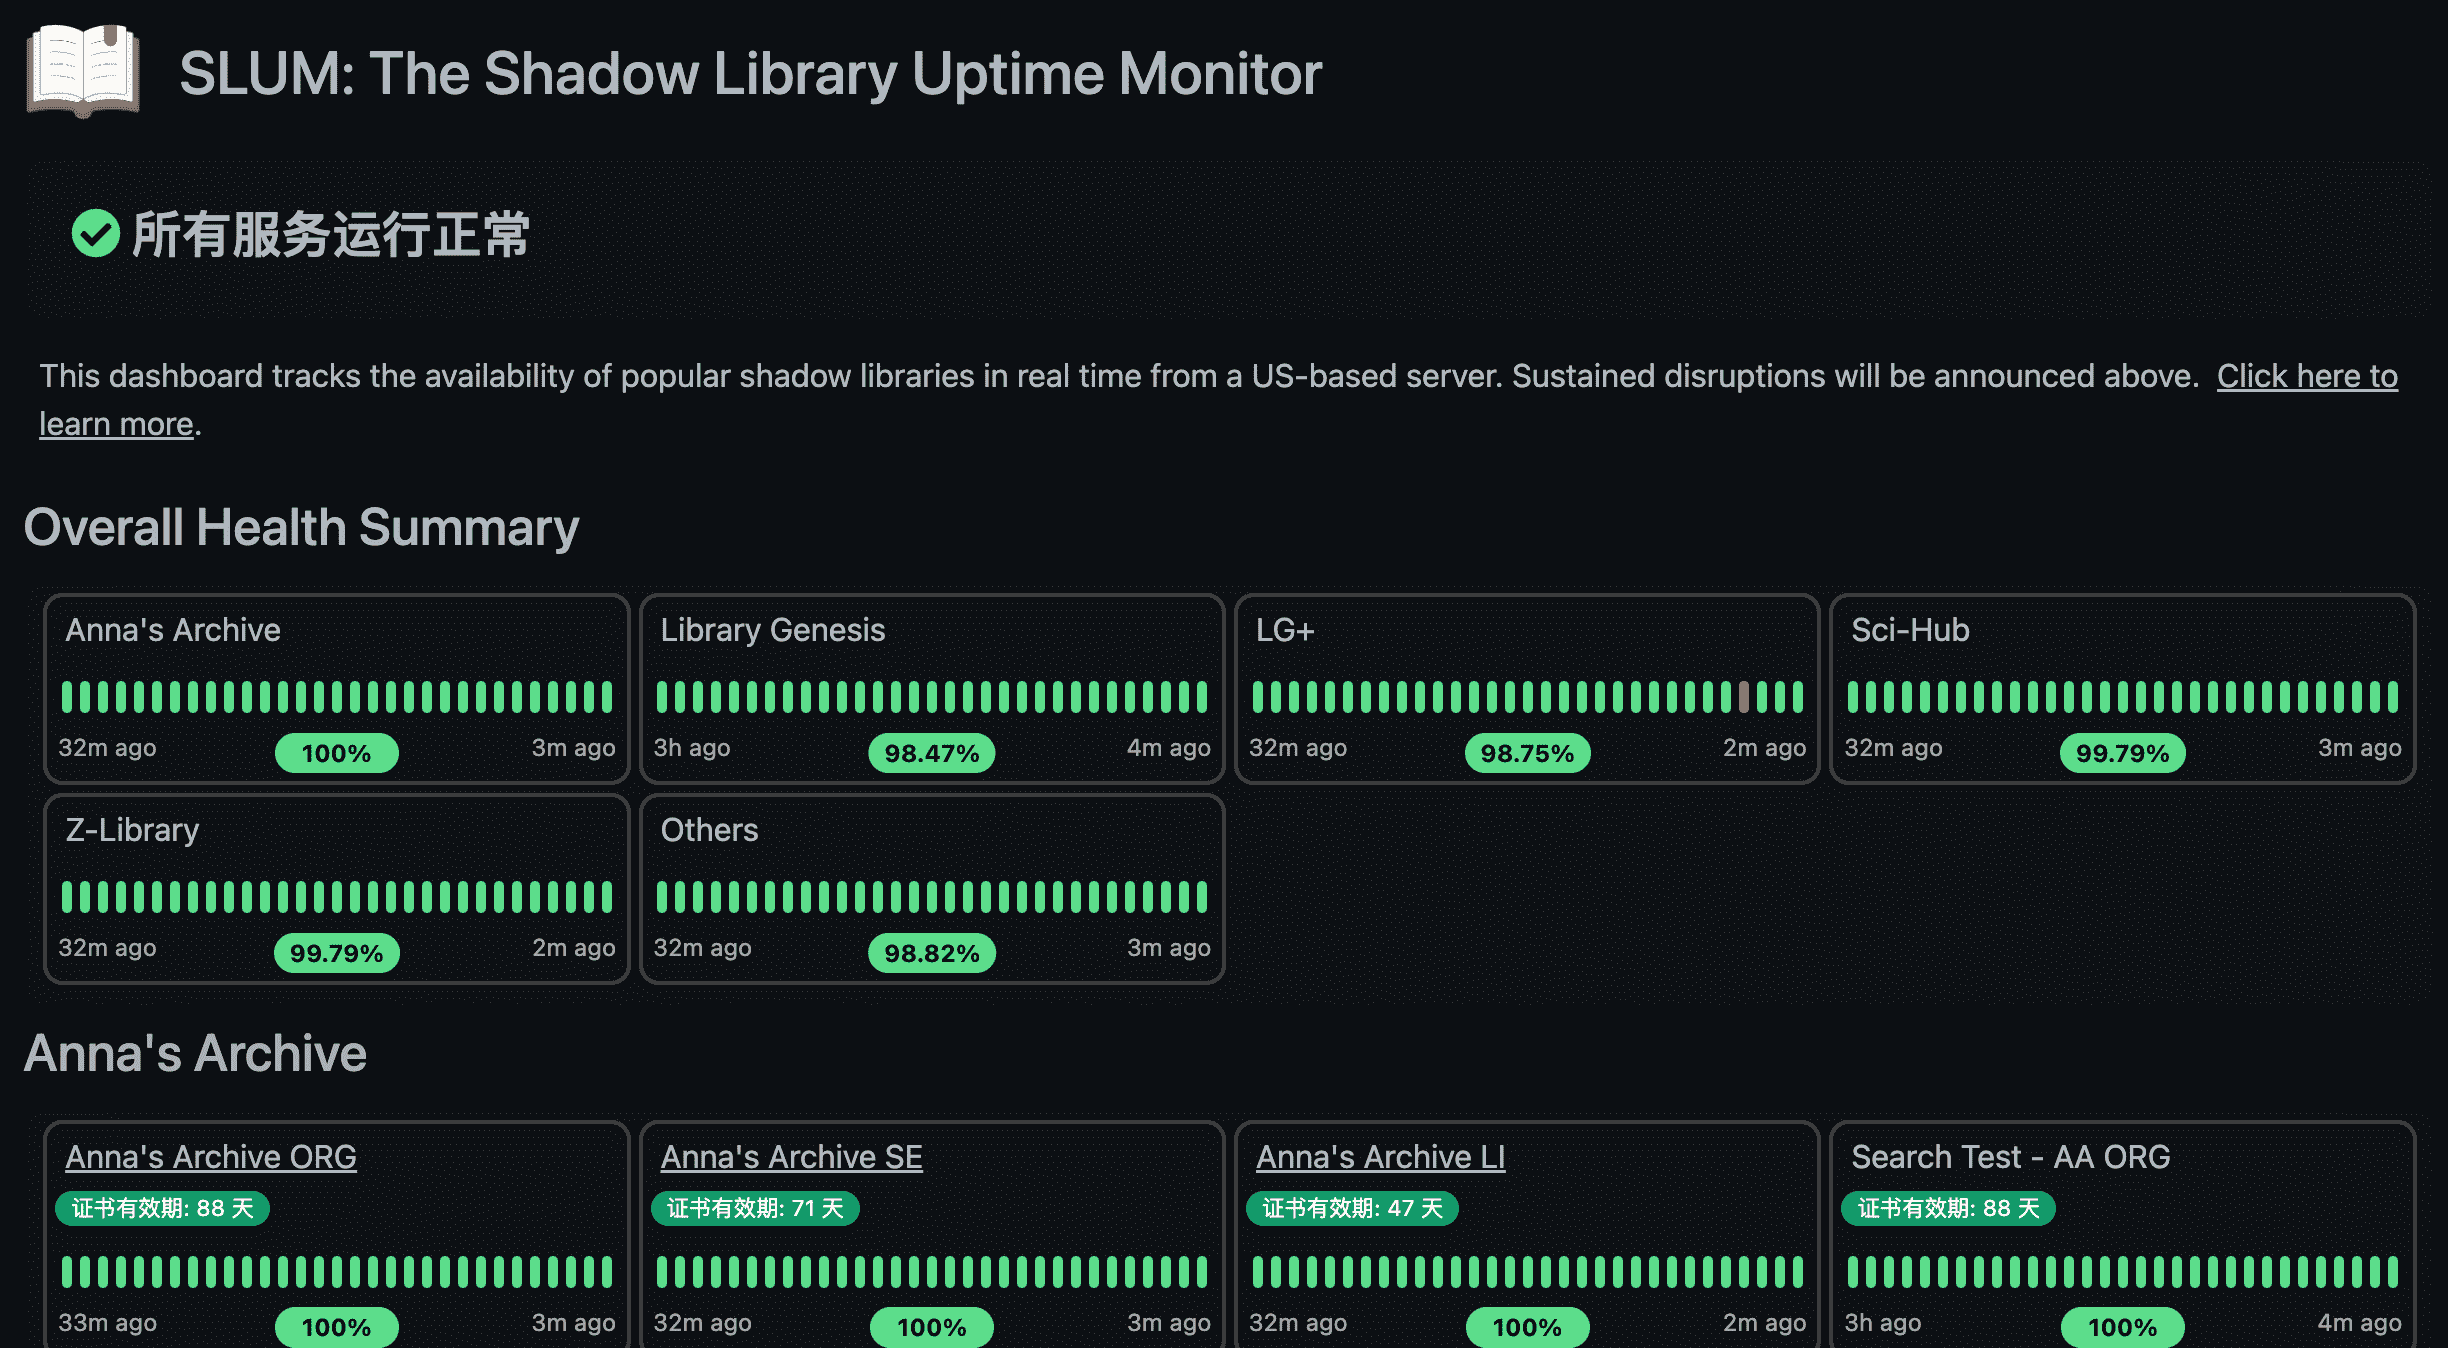Image resolution: width=2448 pixels, height=1348 pixels.
Task: Click Search Test AA ORG certificate 88 天 badge
Action: click(x=1948, y=1208)
